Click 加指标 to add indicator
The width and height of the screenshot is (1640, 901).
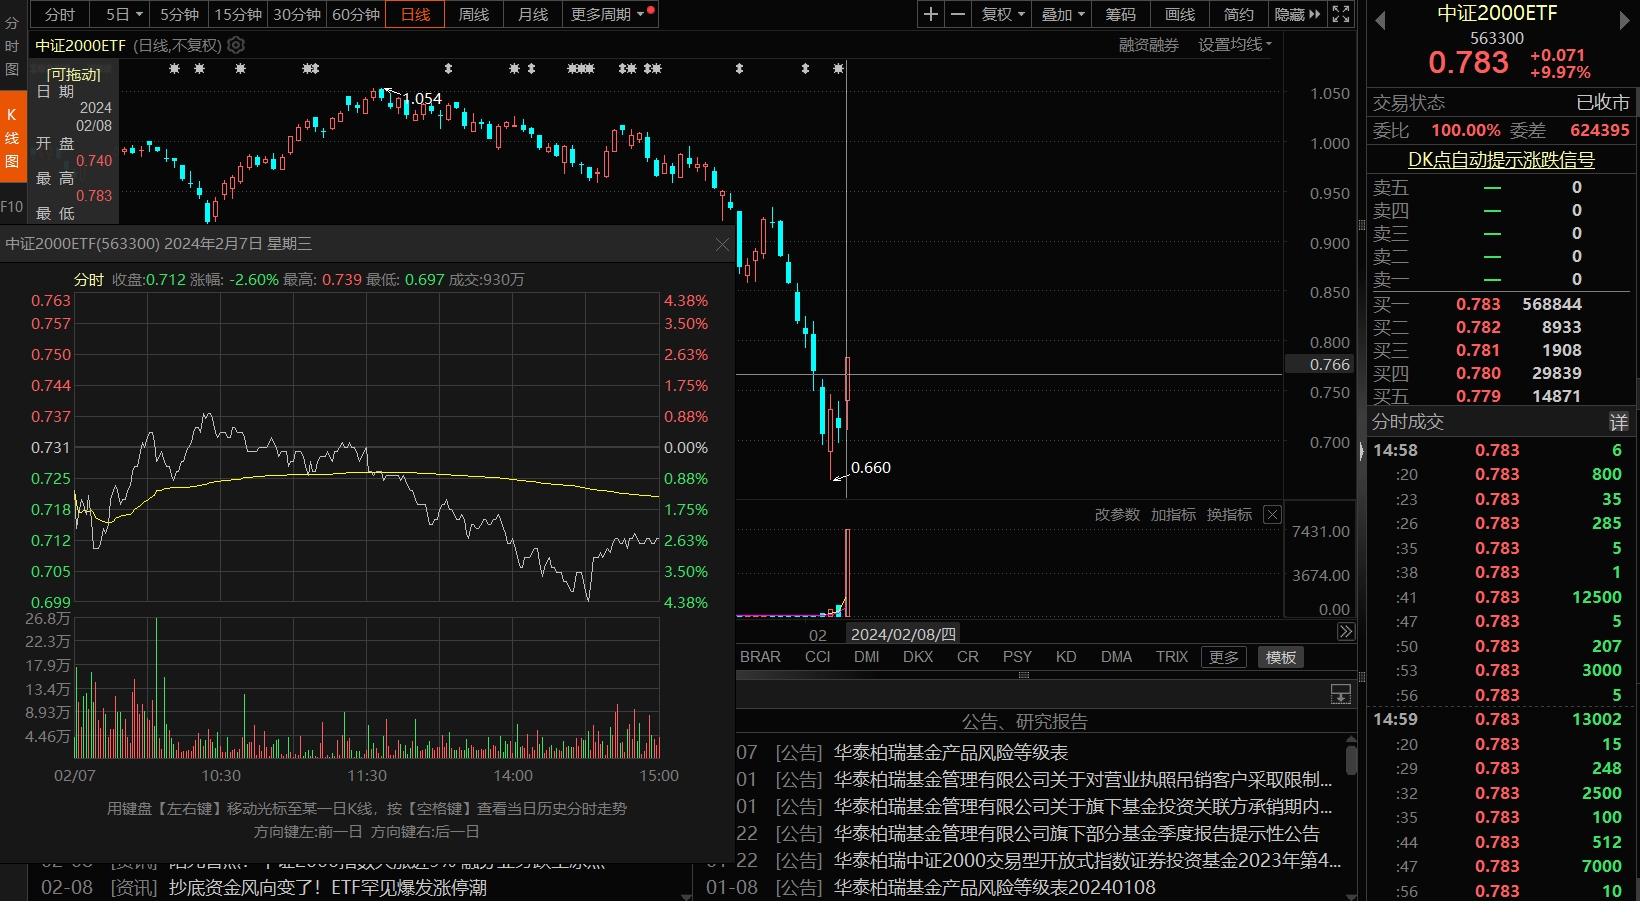pos(1173,514)
